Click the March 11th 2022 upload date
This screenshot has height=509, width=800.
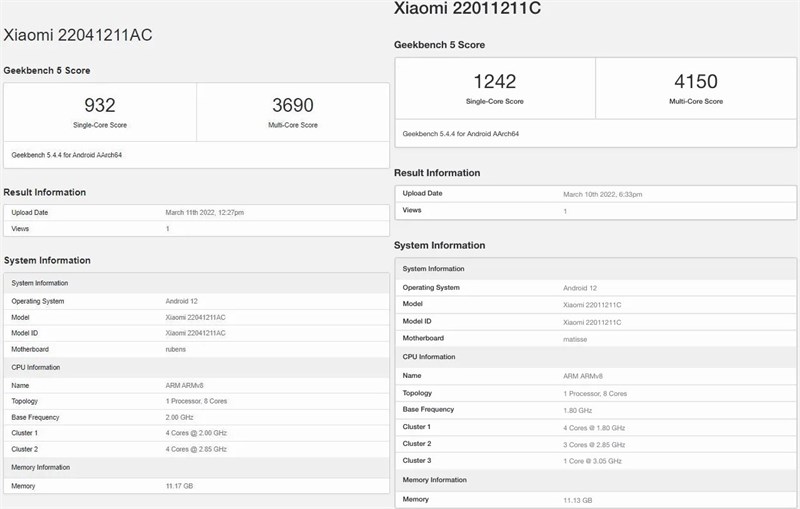click(204, 212)
